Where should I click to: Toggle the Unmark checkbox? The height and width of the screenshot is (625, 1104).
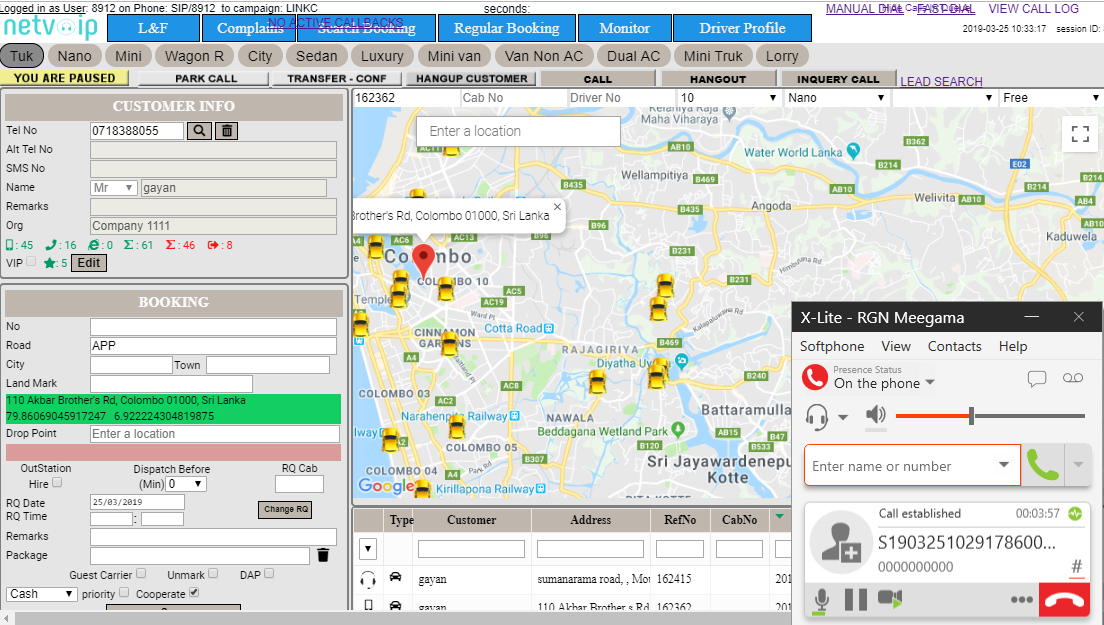[213, 574]
